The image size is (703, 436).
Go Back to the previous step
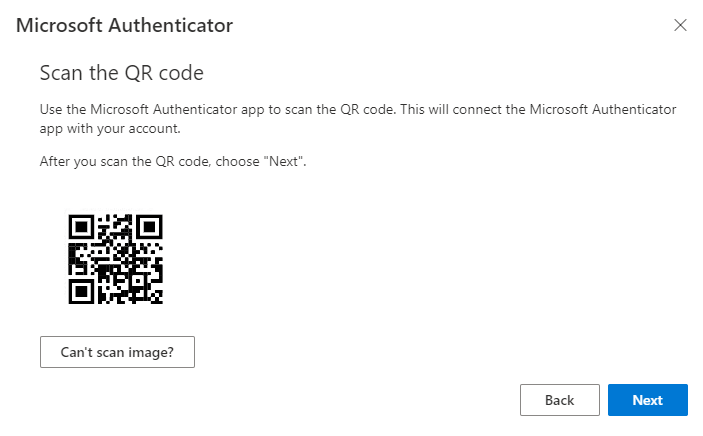click(559, 400)
